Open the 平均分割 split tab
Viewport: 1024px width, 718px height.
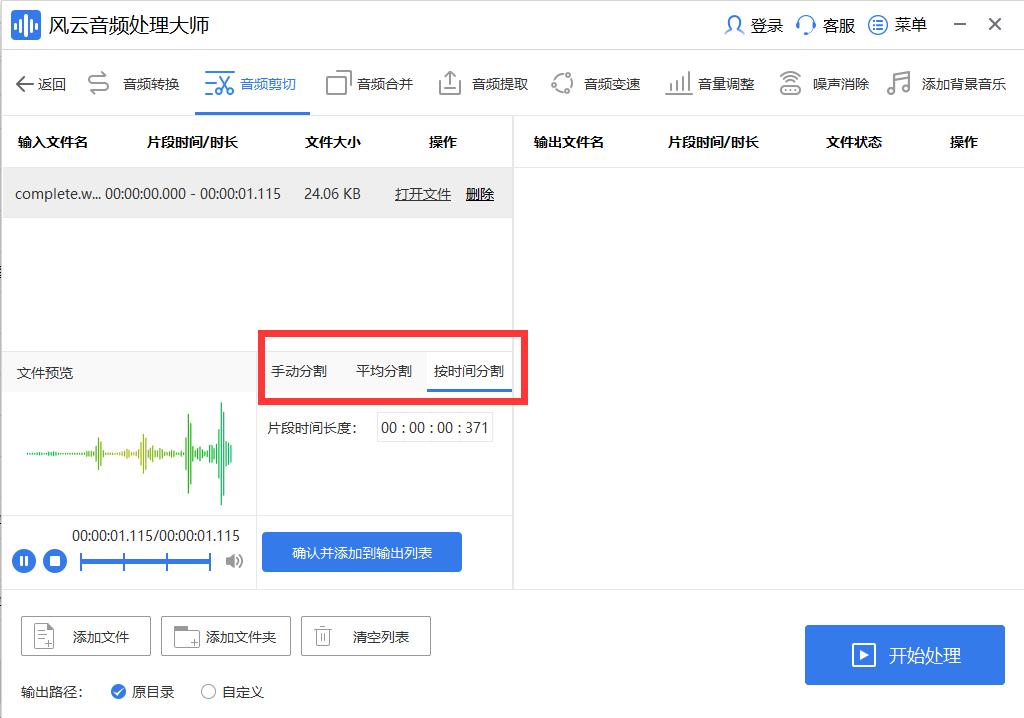[383, 369]
